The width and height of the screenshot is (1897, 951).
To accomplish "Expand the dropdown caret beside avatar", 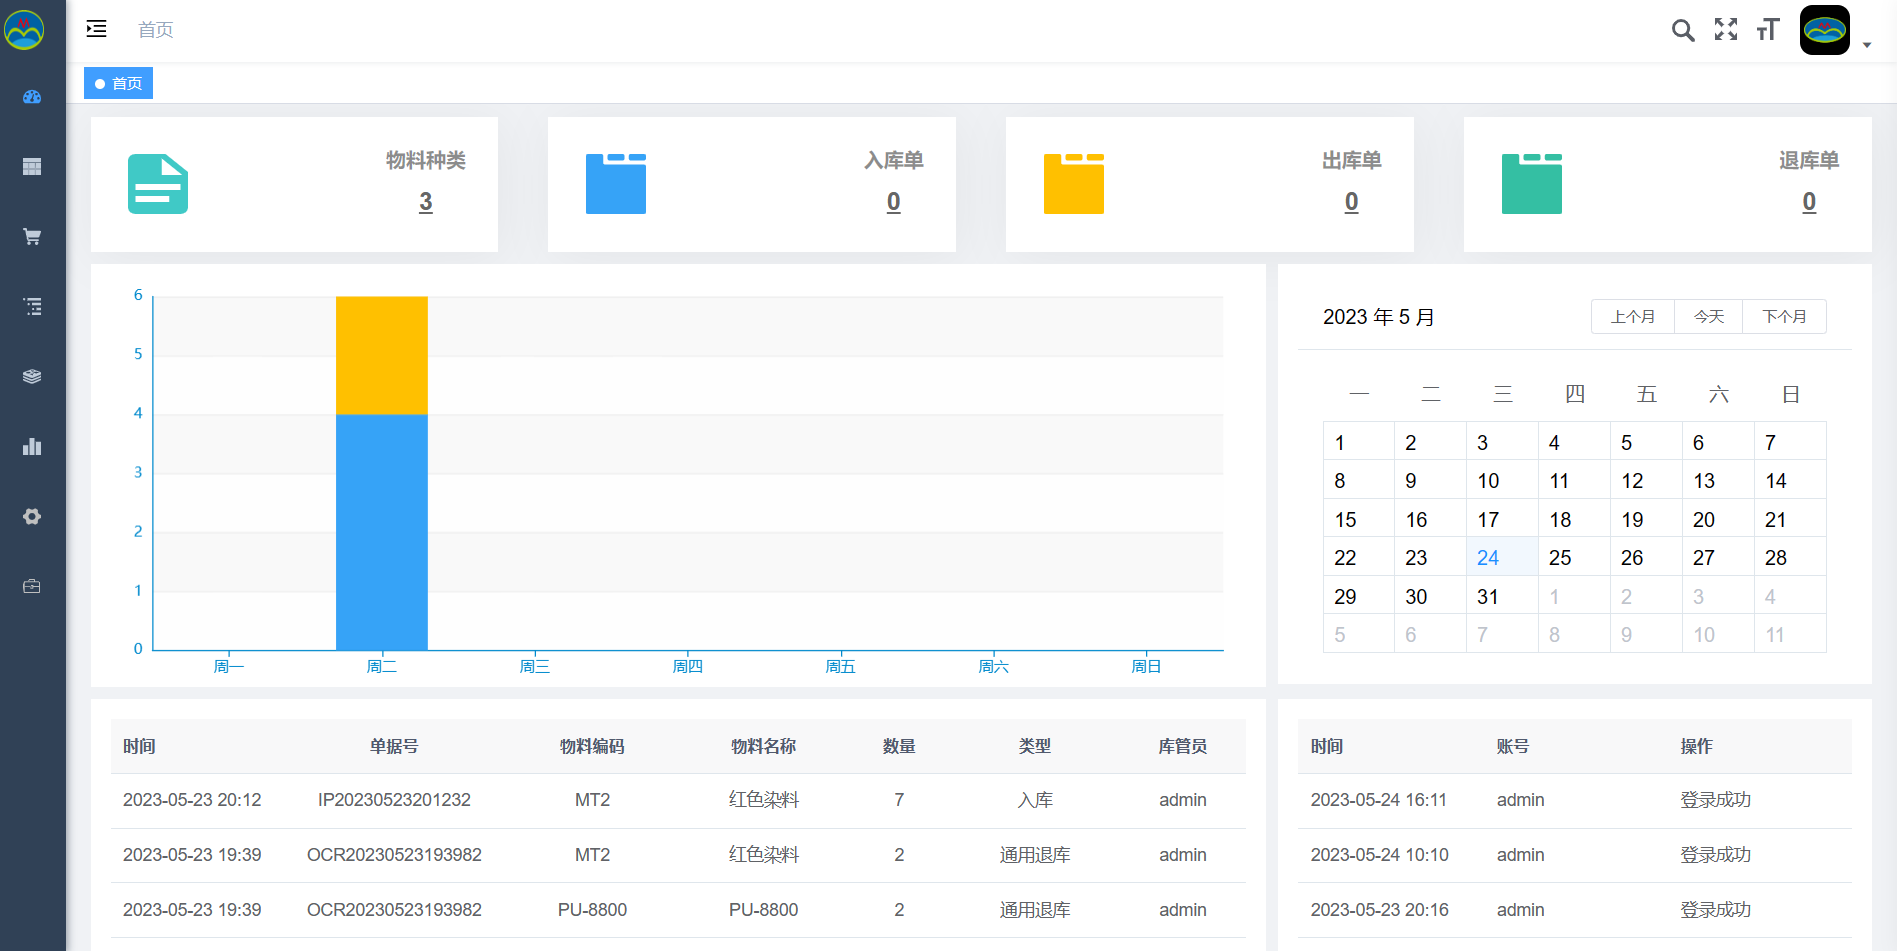I will [1867, 45].
